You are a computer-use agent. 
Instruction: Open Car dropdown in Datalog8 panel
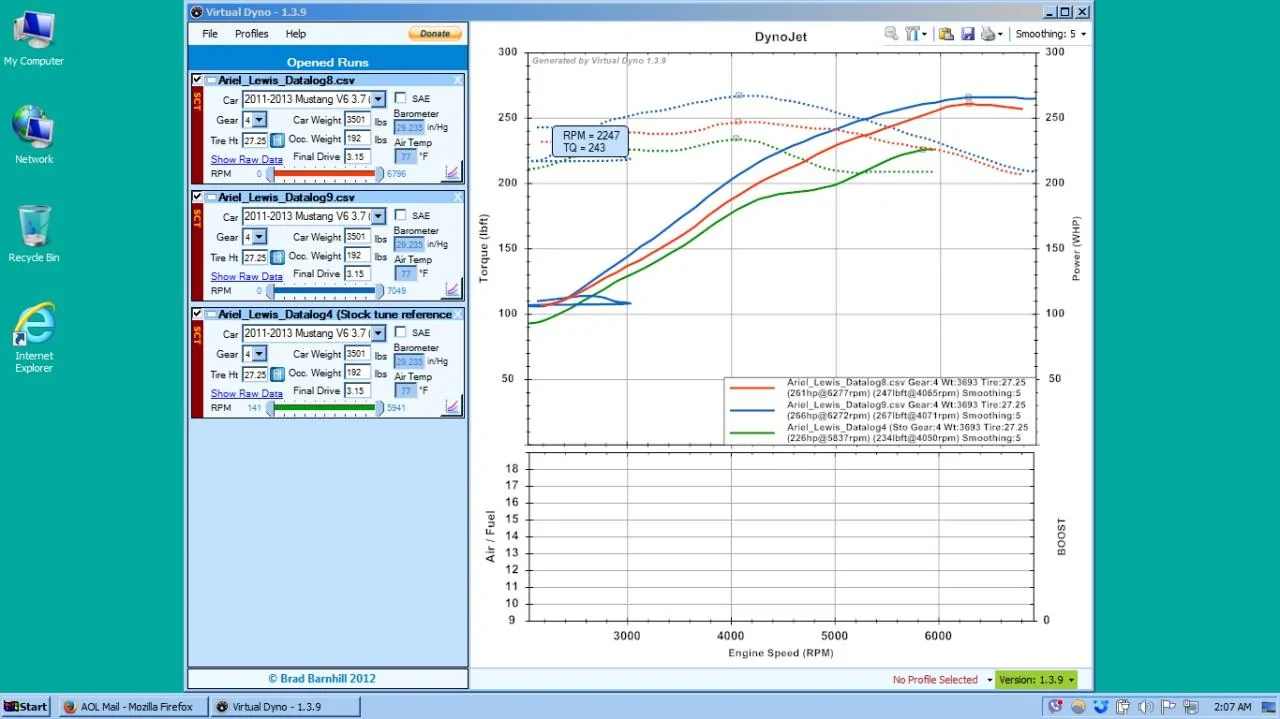click(x=379, y=99)
